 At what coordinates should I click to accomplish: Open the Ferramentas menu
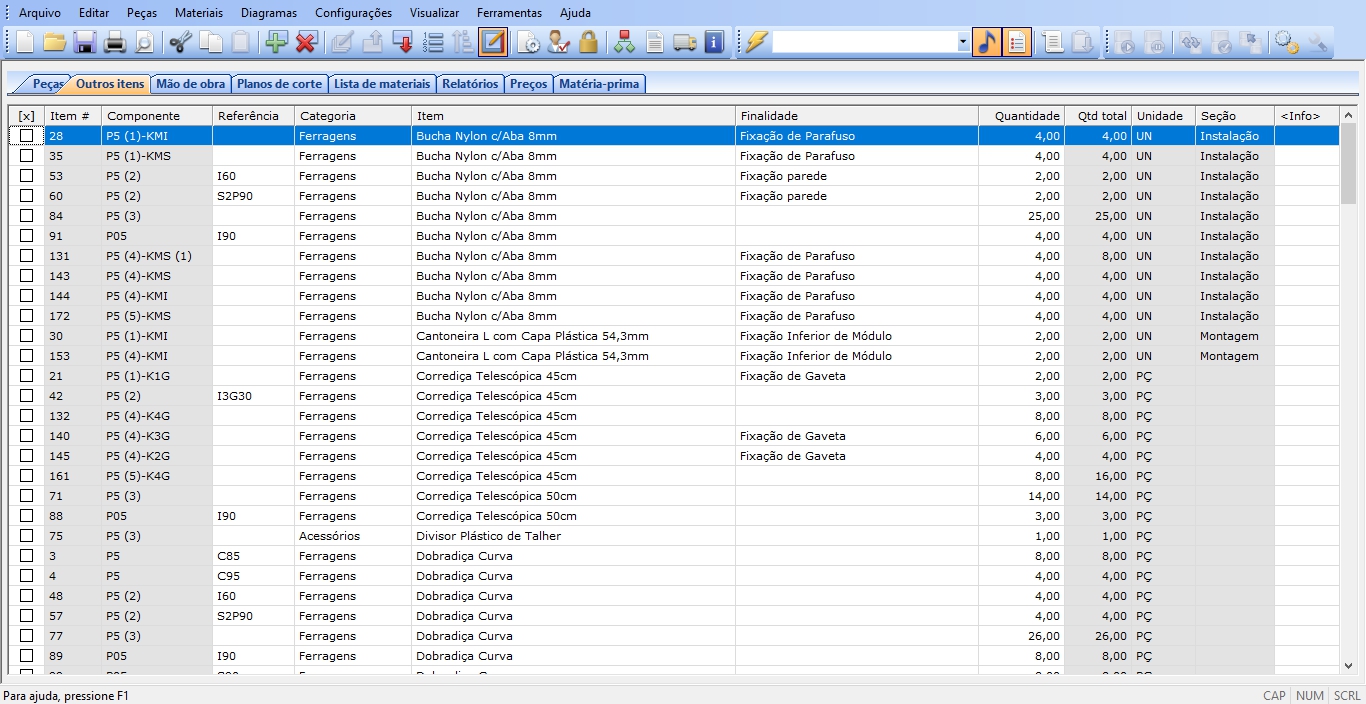coord(509,13)
